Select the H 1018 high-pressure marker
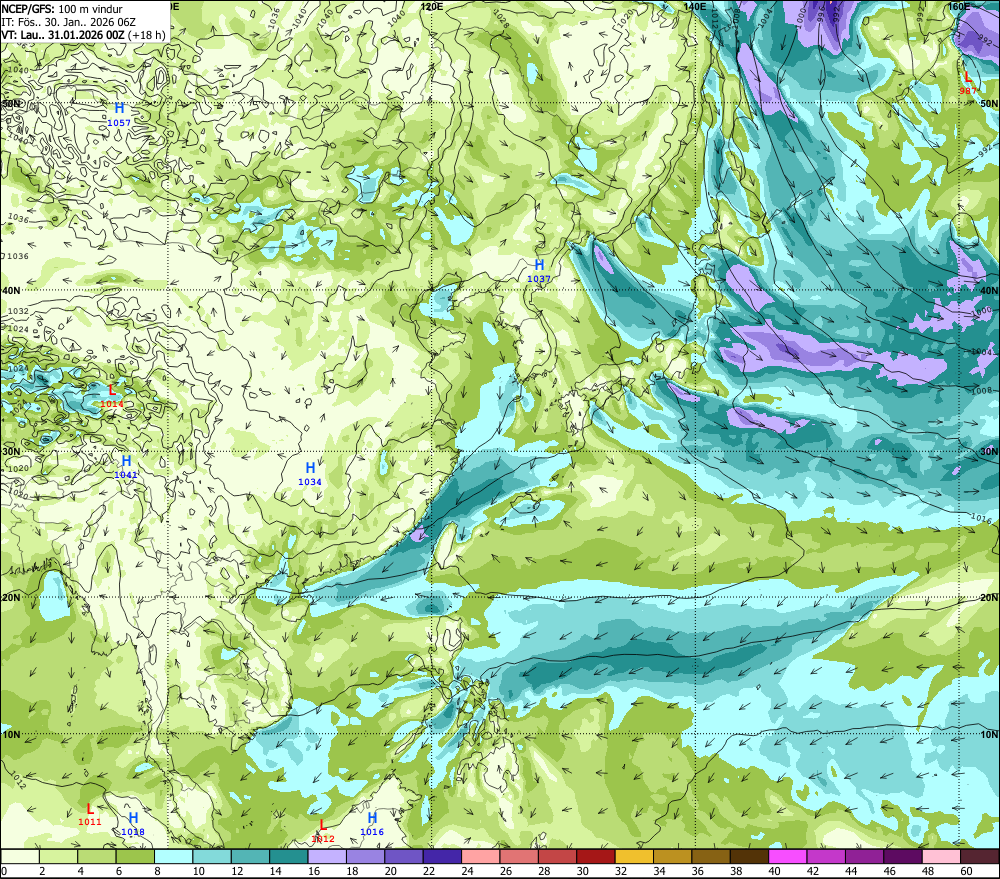 pyautogui.click(x=133, y=824)
